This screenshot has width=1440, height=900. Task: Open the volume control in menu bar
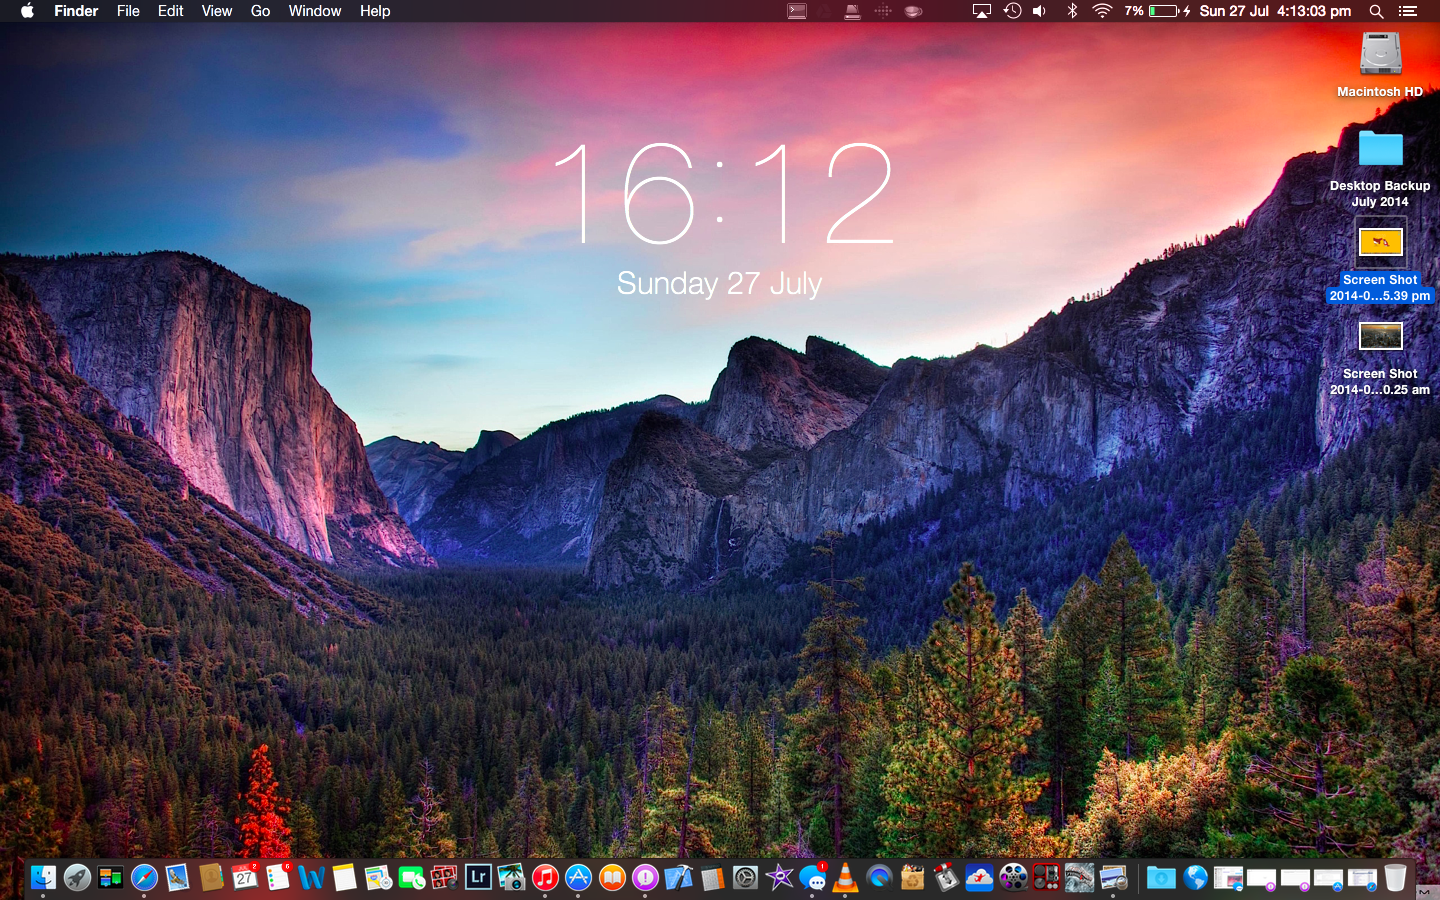(1040, 11)
